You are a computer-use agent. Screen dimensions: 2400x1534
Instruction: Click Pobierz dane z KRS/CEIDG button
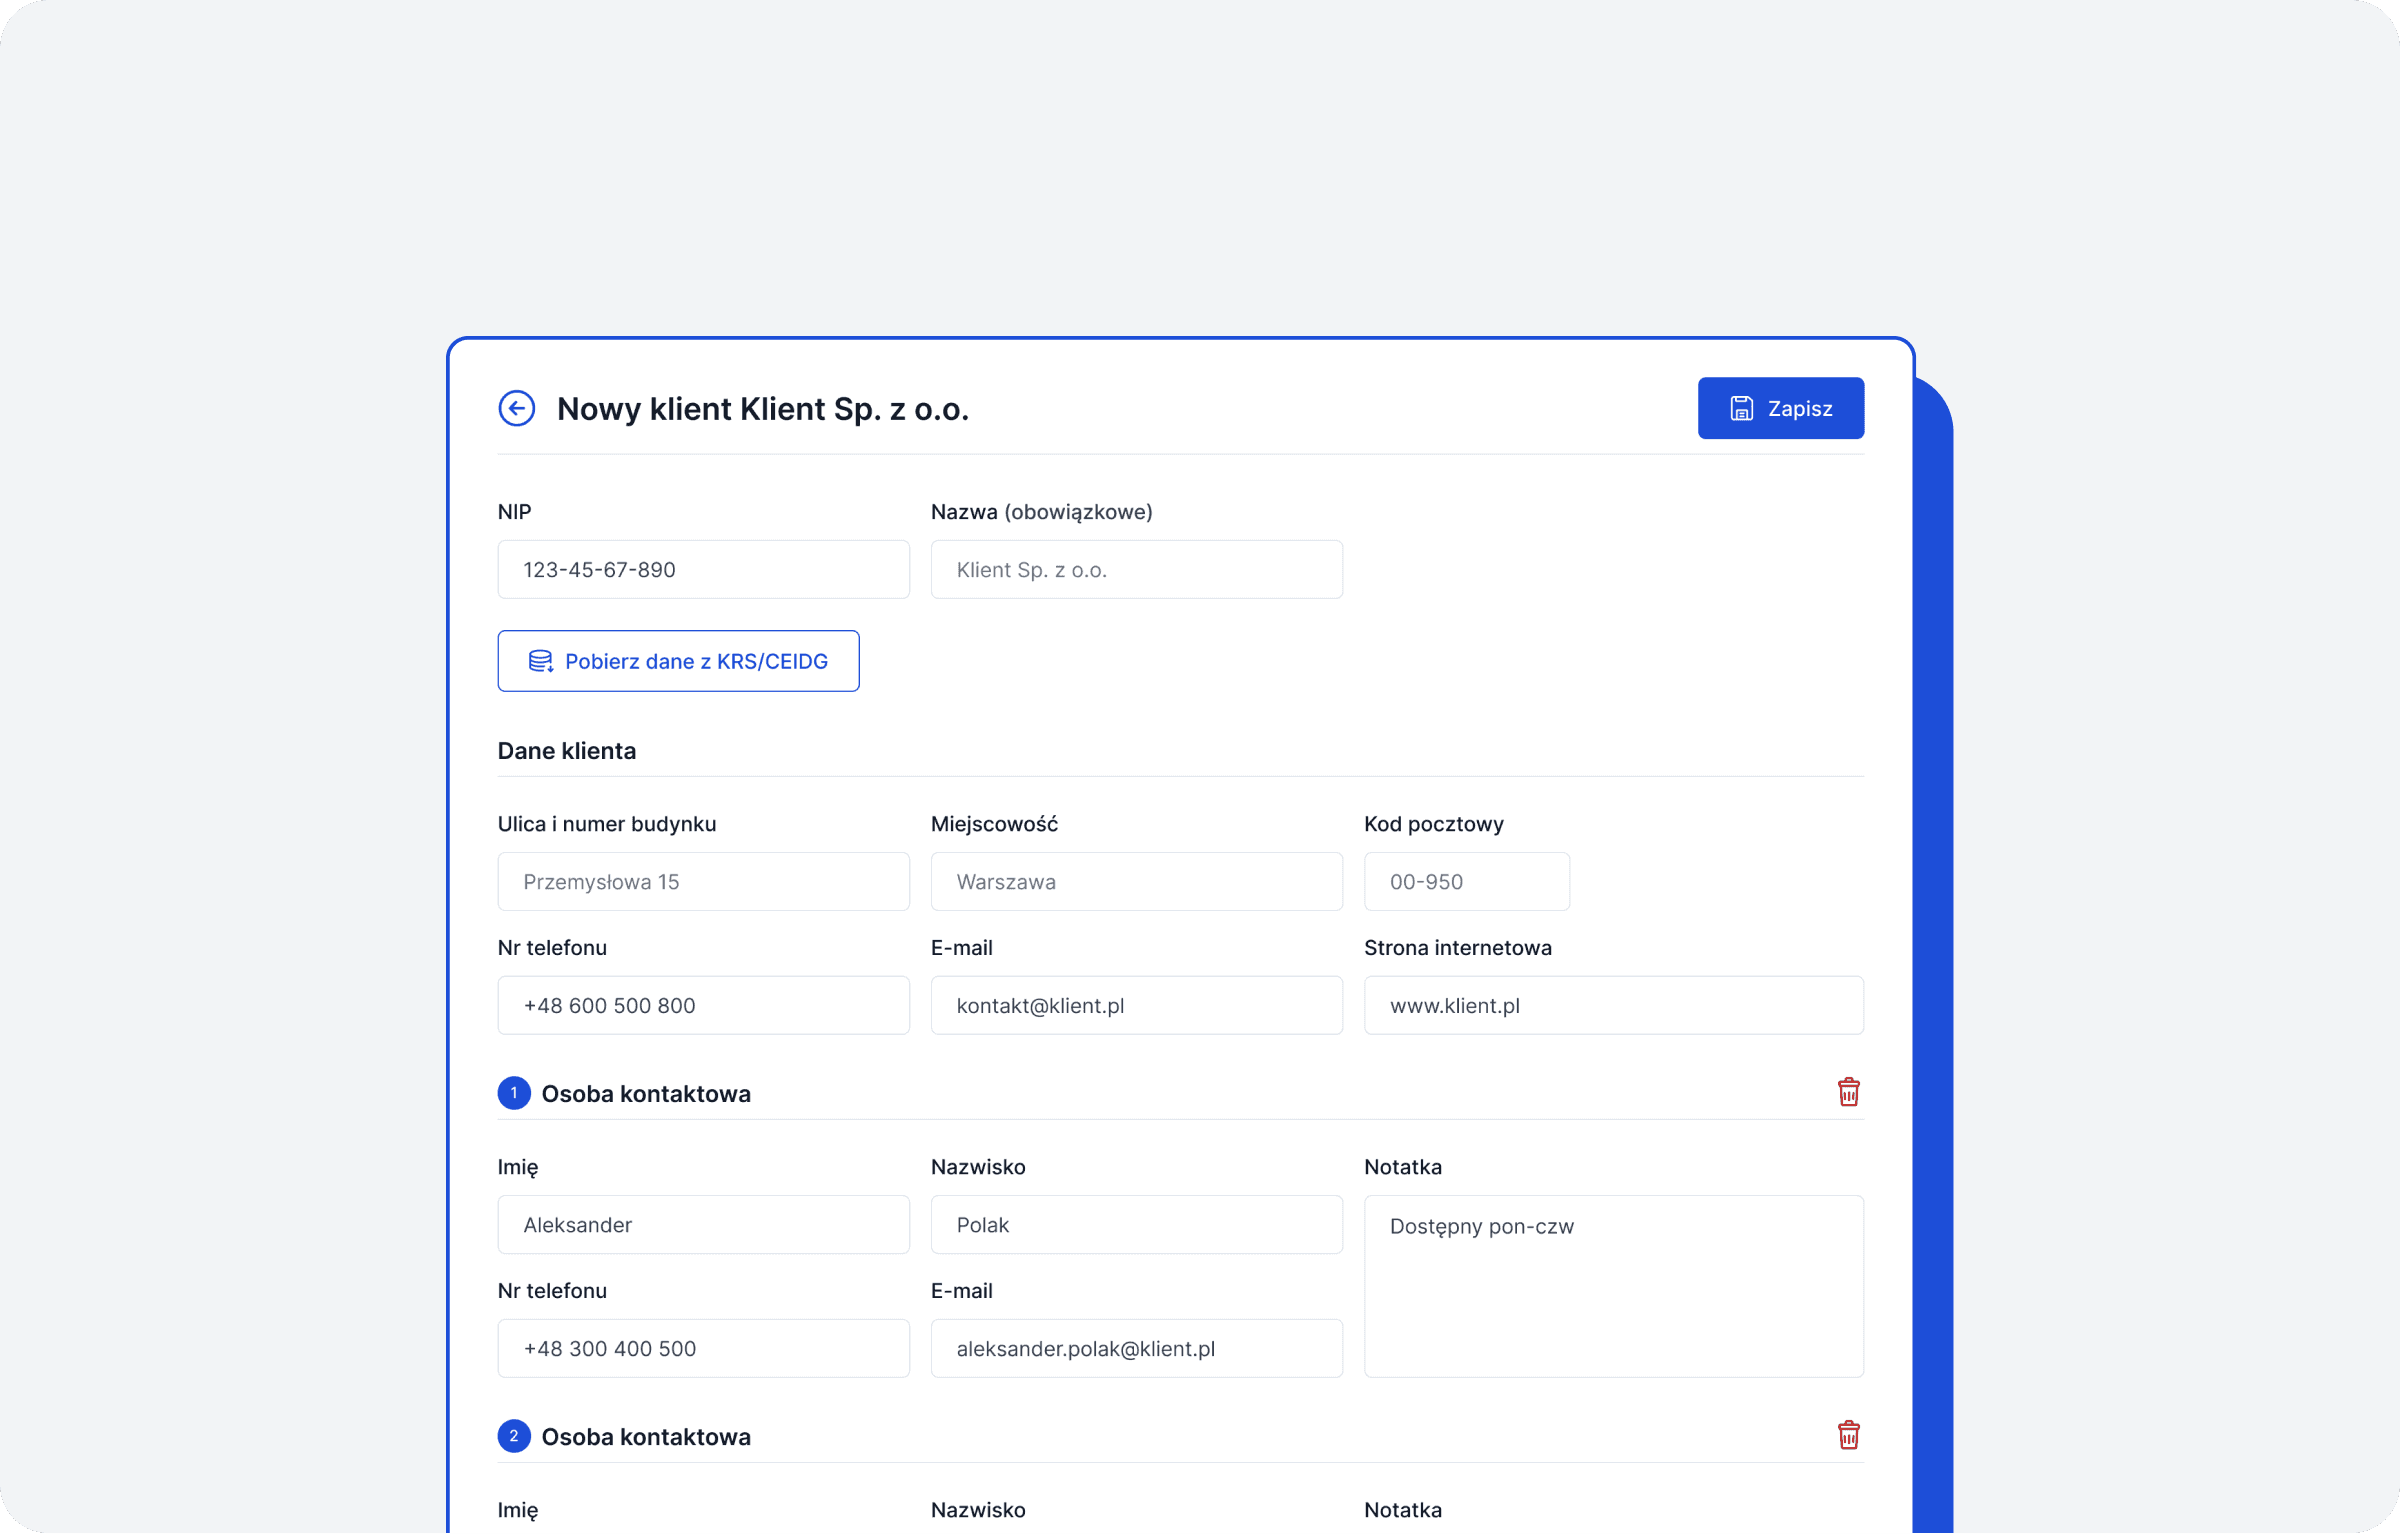point(678,661)
